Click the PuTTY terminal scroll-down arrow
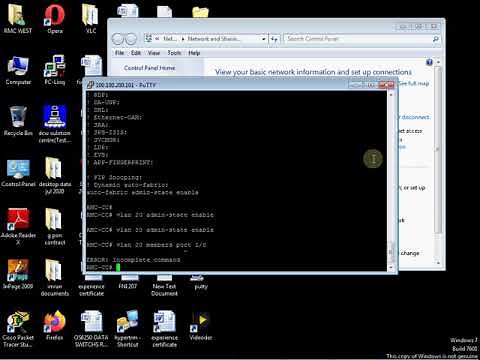480x360 pixels. click(391, 267)
